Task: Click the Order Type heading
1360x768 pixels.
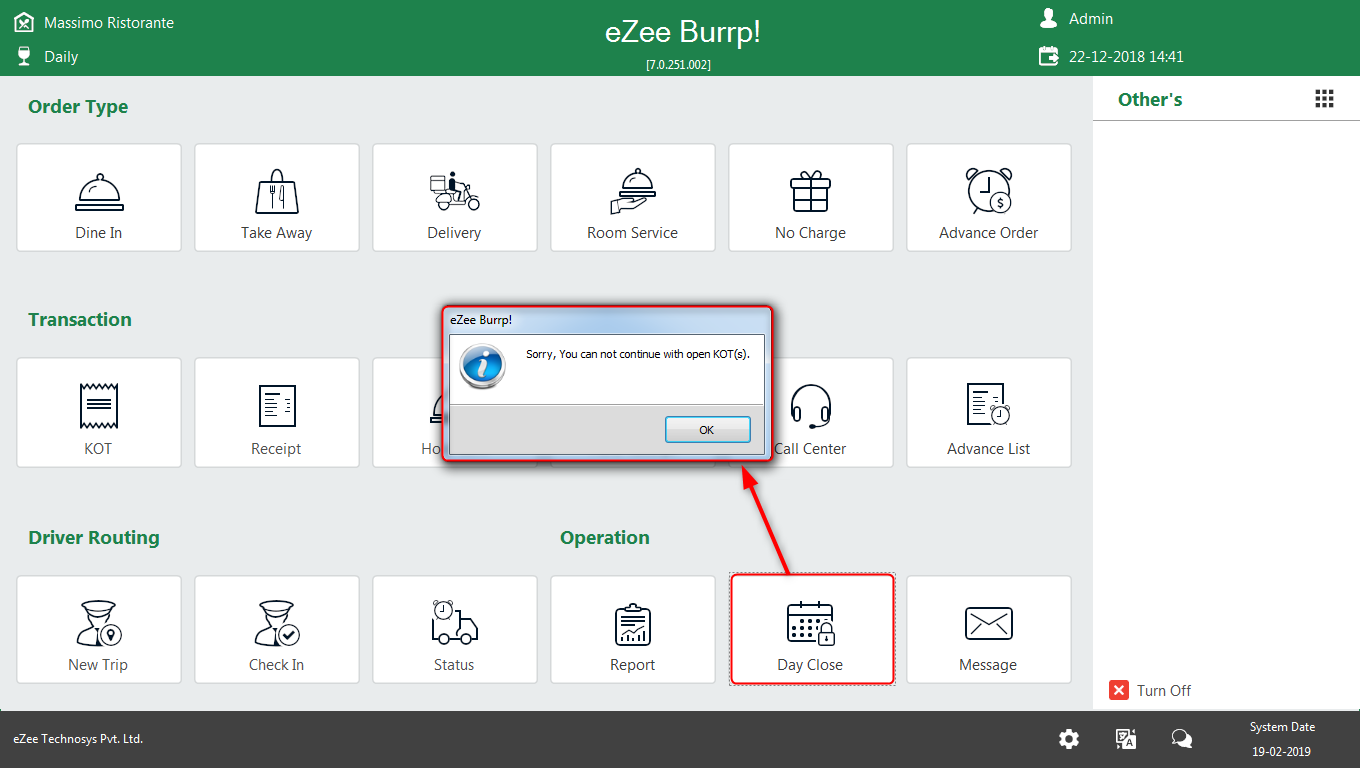Action: click(x=78, y=107)
